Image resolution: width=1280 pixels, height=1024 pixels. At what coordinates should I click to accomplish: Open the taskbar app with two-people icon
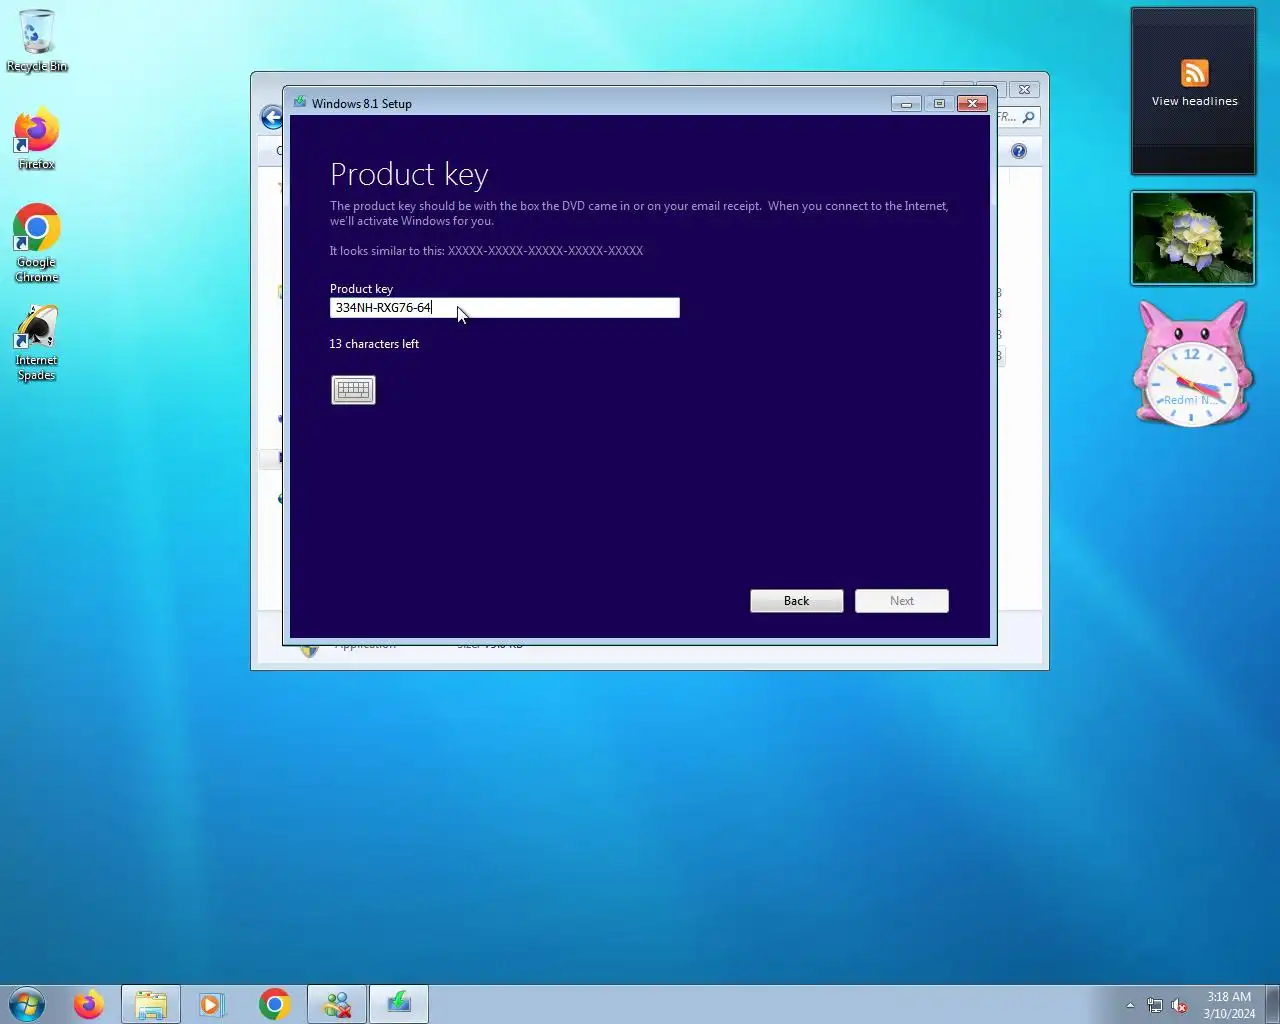point(337,1004)
